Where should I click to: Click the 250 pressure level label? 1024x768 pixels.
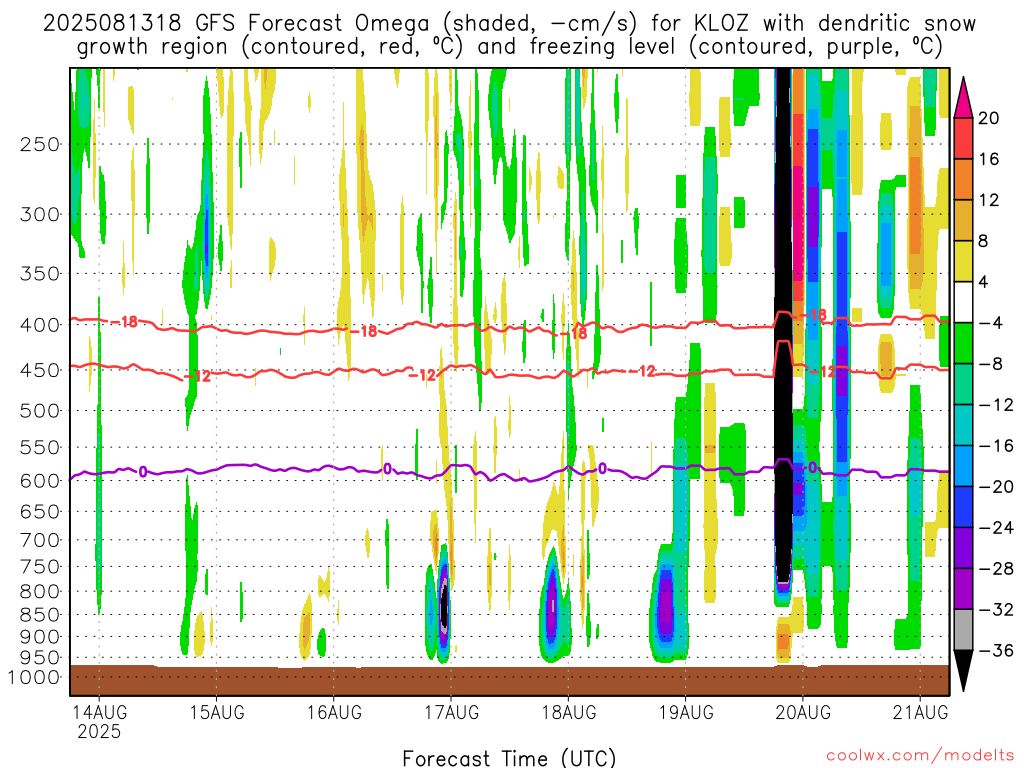click(x=40, y=144)
